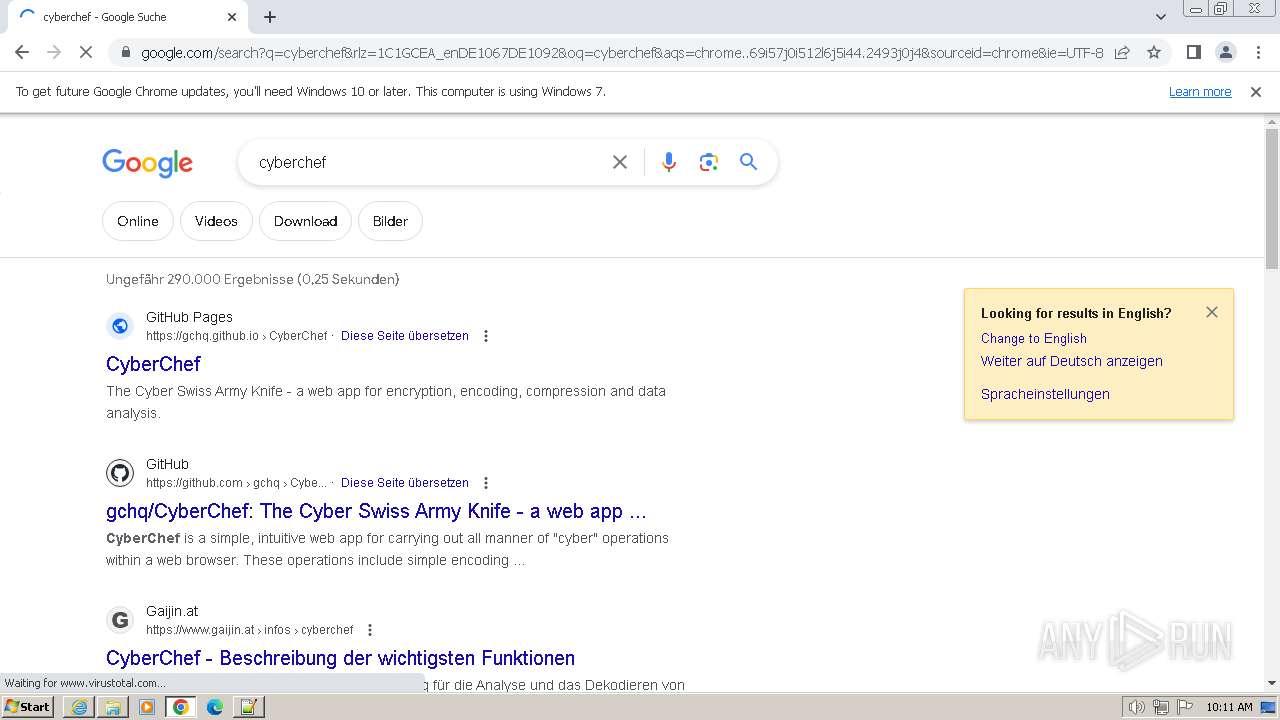Open CyberChef Beschreibung Gaijin.at result

click(x=340, y=658)
